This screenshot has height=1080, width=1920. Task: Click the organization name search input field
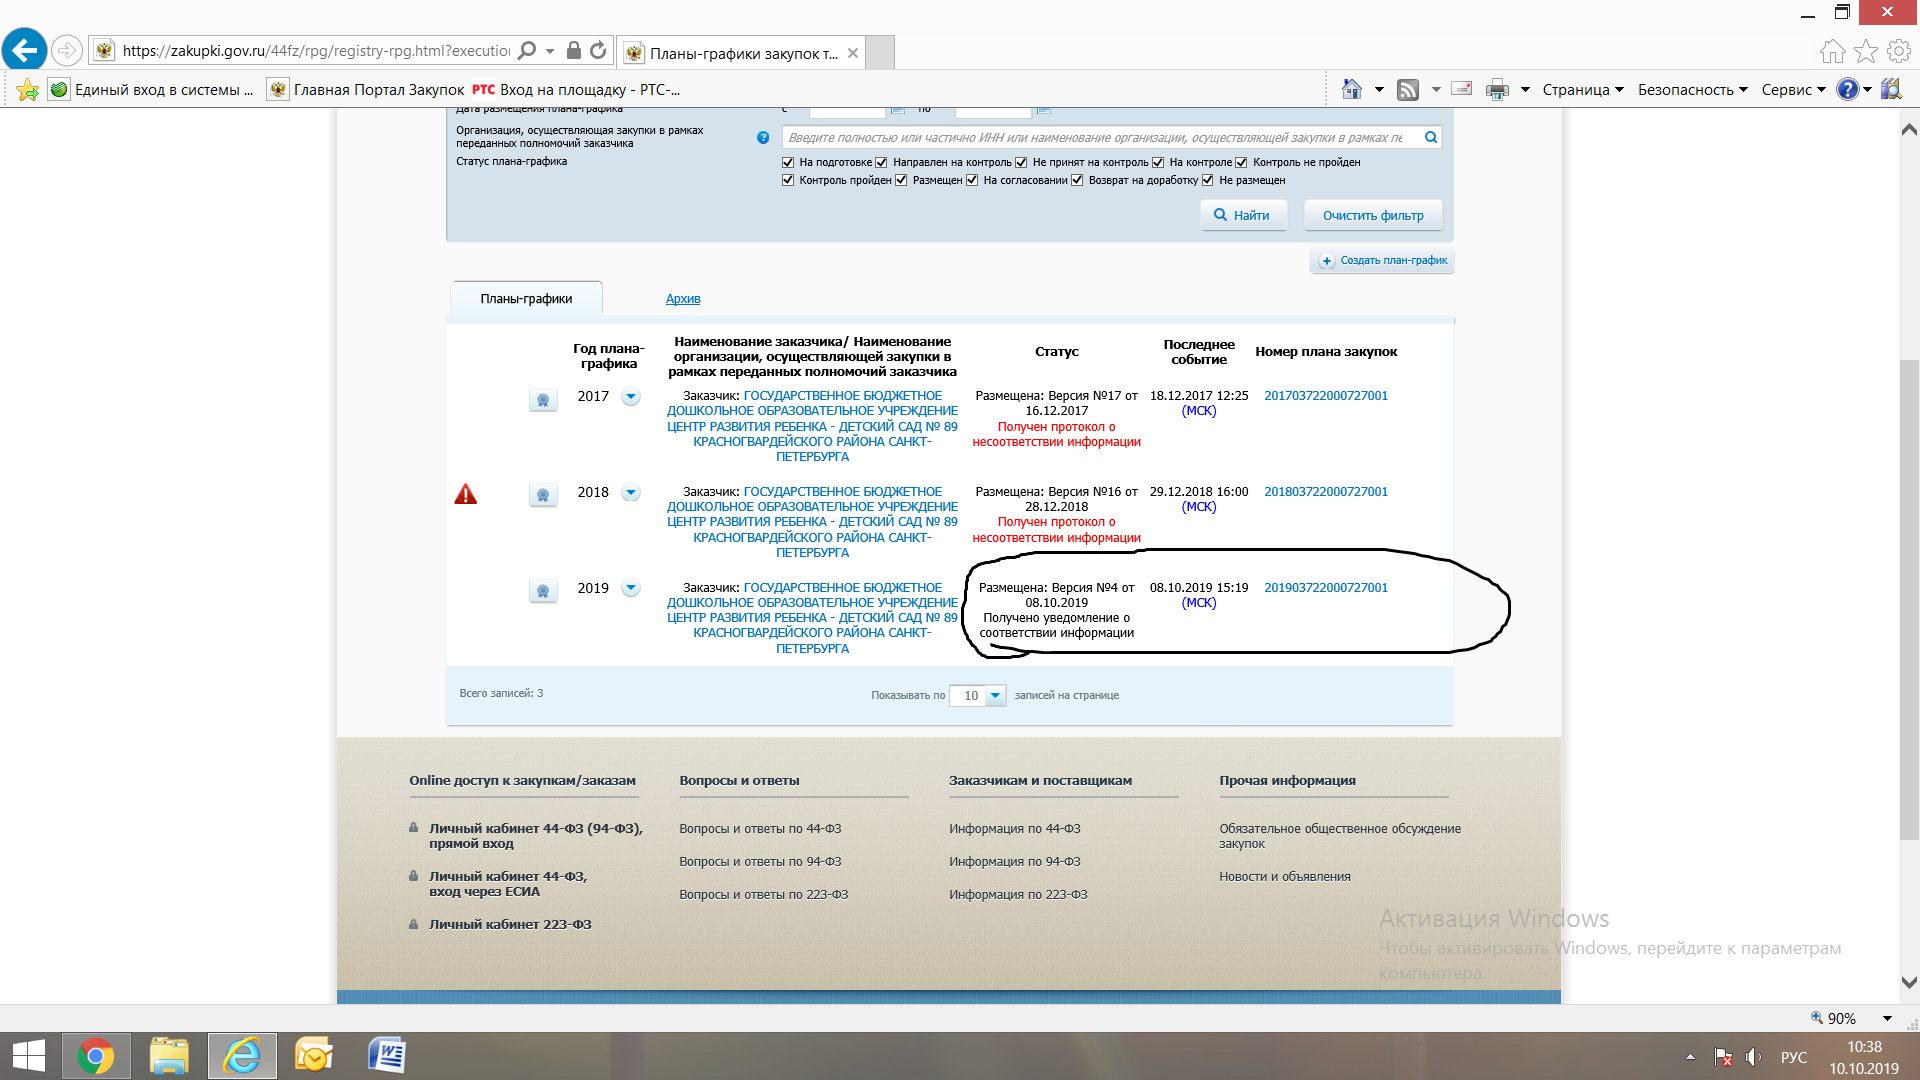(x=1101, y=137)
